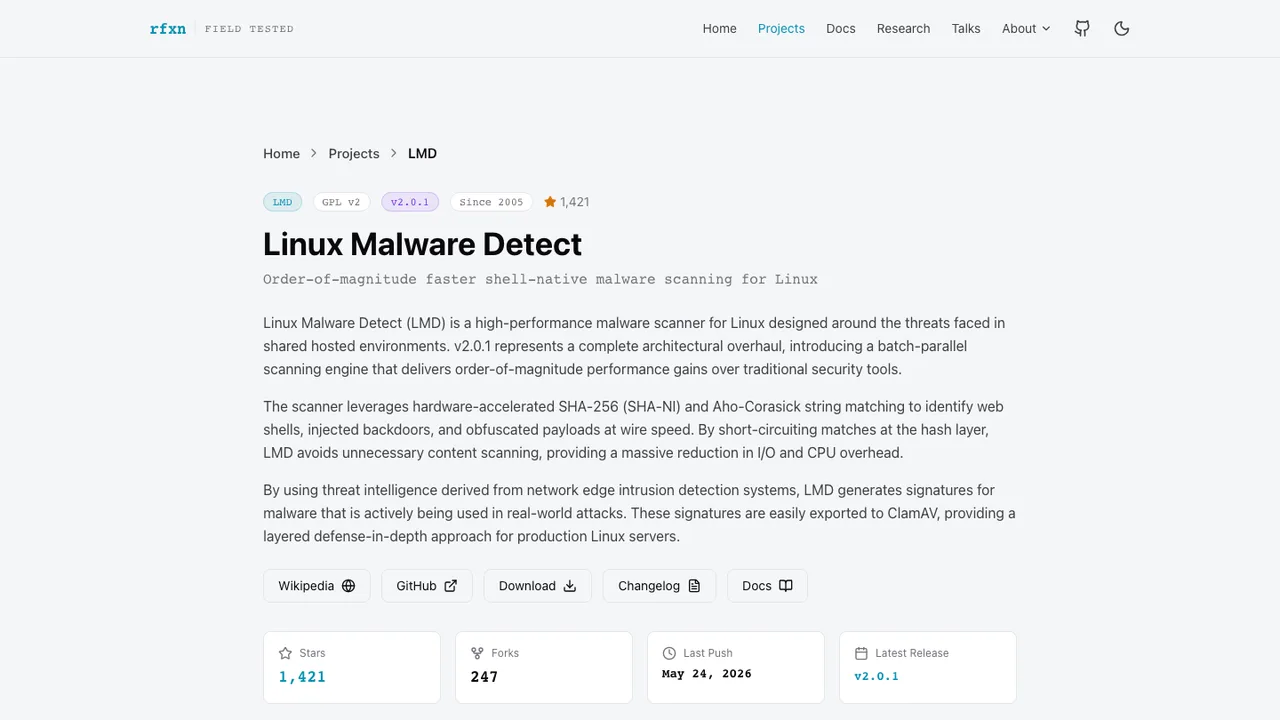
Task: Click the star outline icon in Stars card
Action: [285, 653]
